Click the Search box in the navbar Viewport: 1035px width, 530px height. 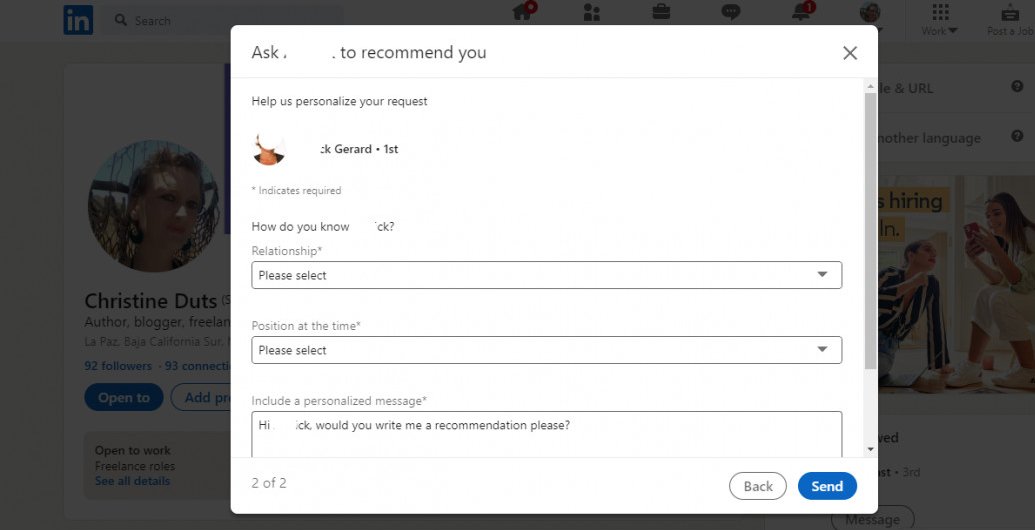tap(224, 20)
